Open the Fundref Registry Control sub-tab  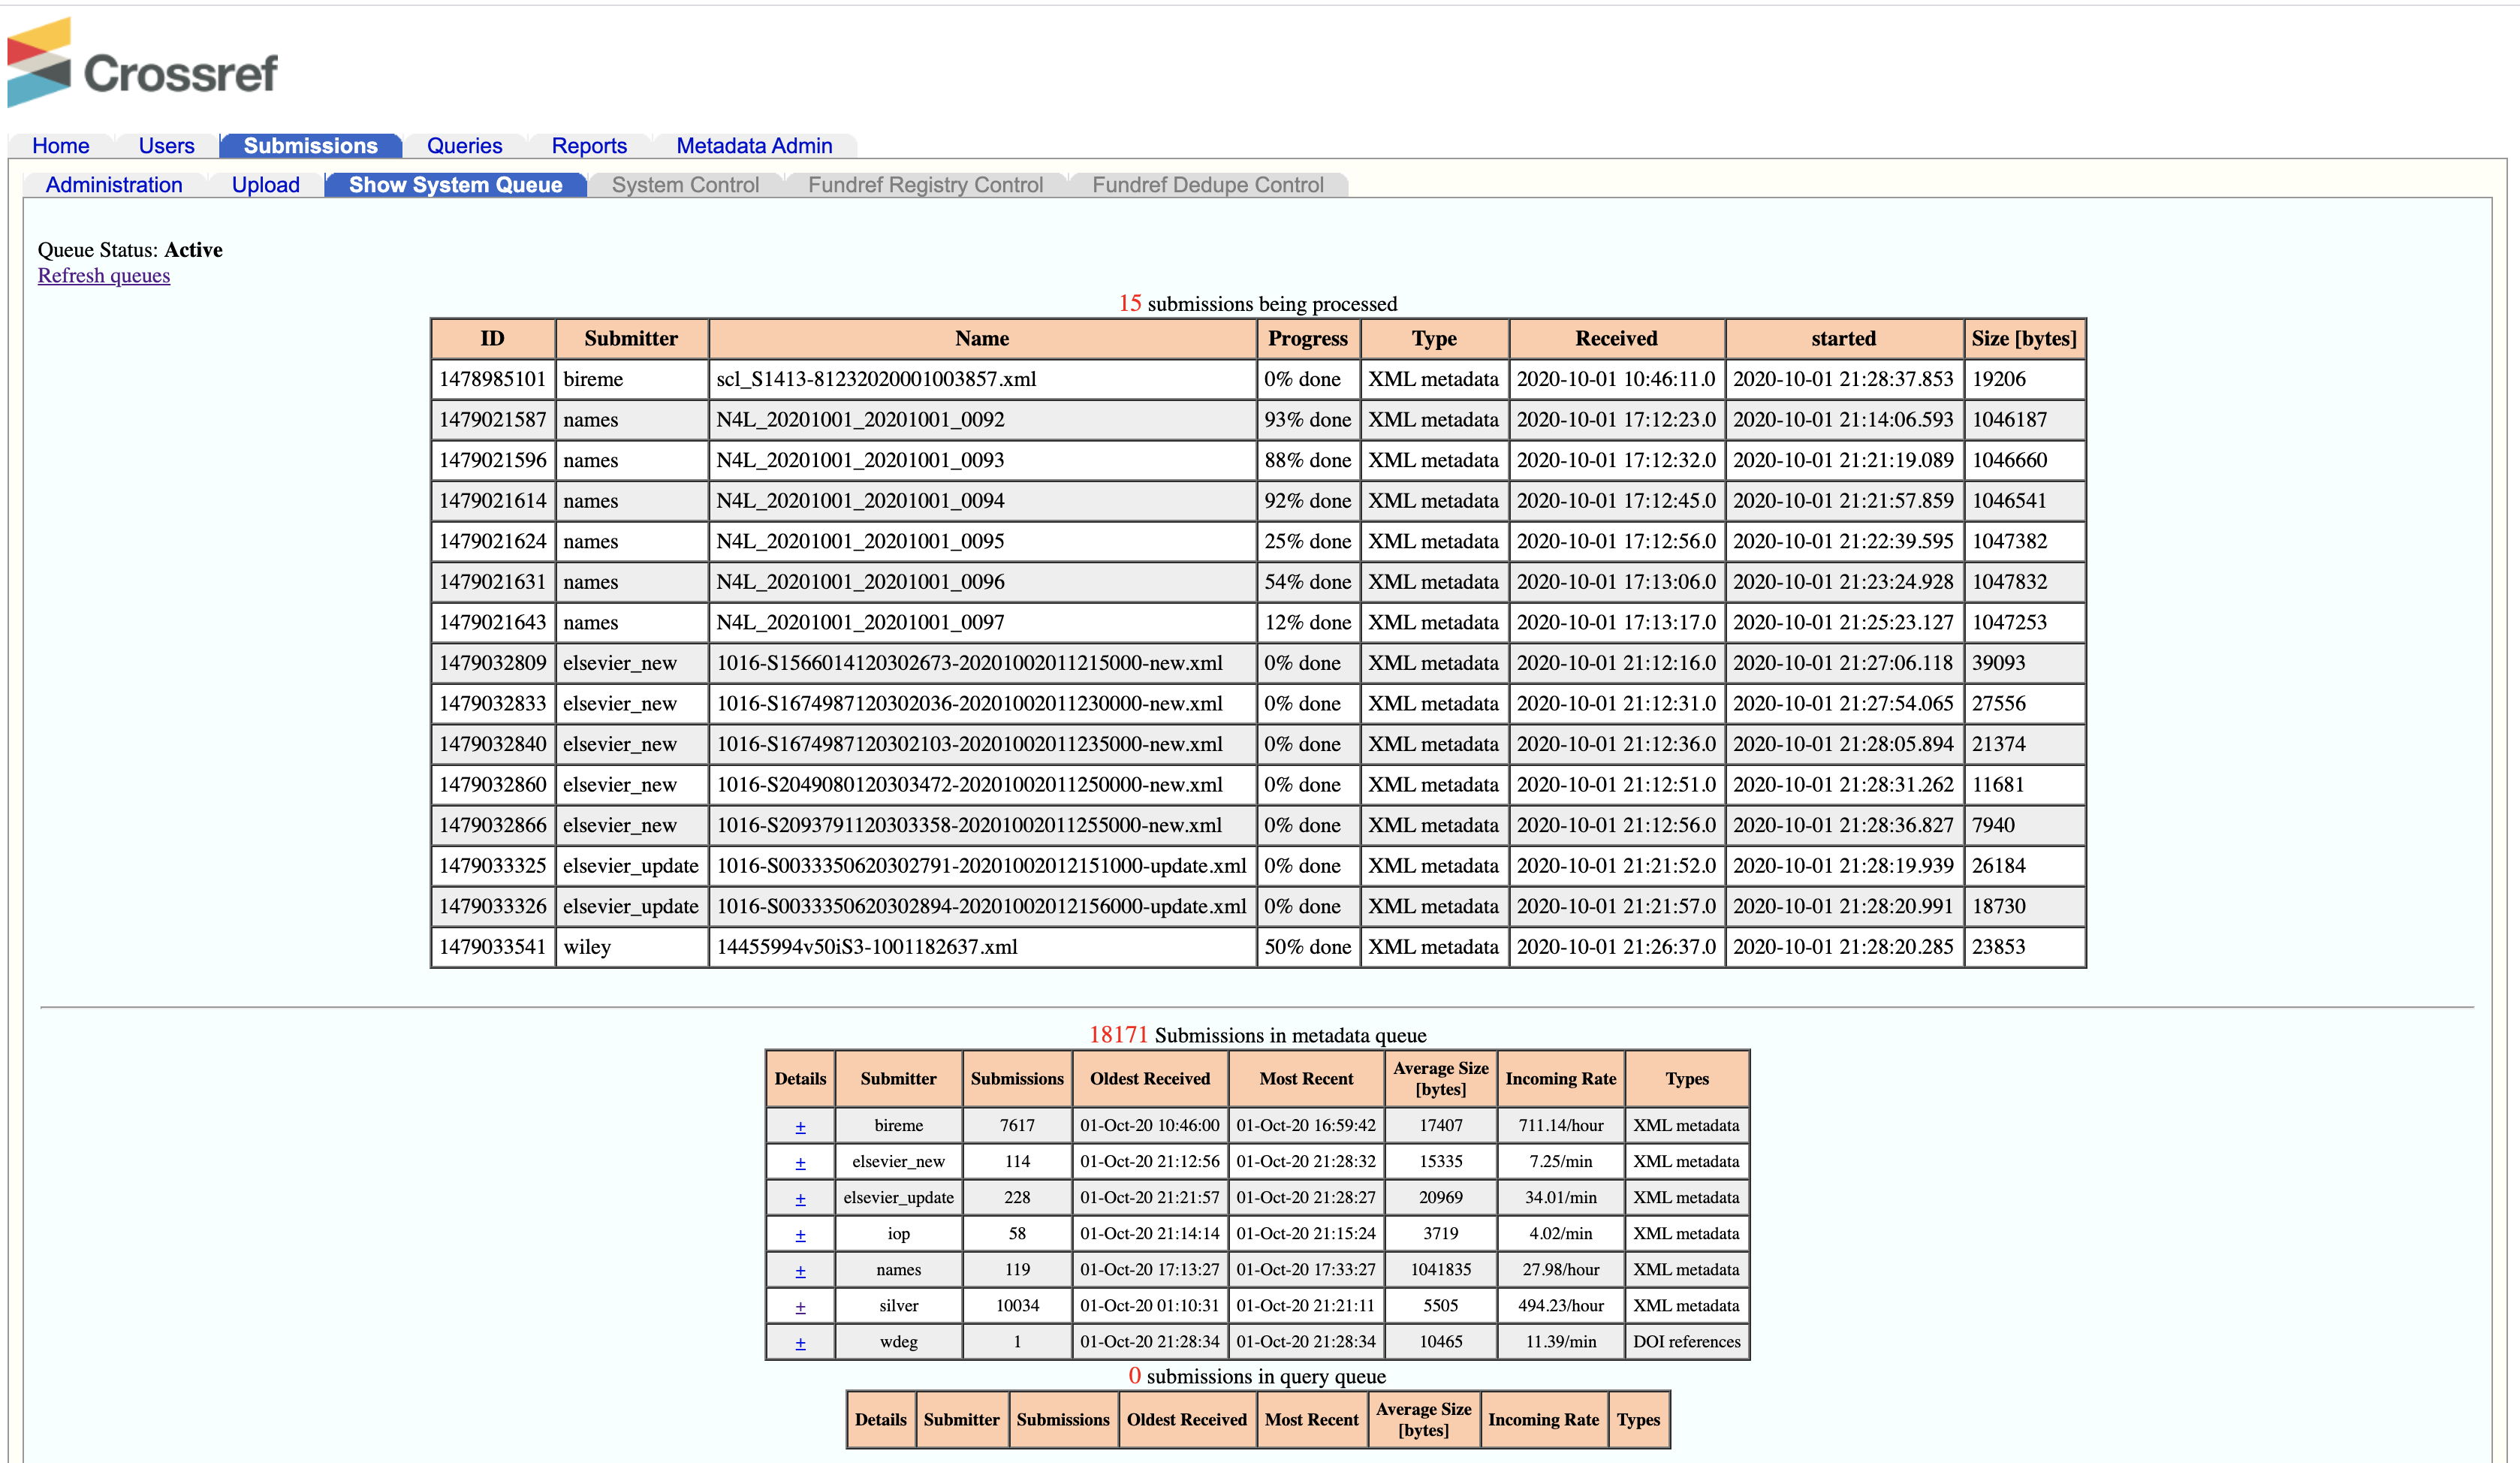click(925, 184)
